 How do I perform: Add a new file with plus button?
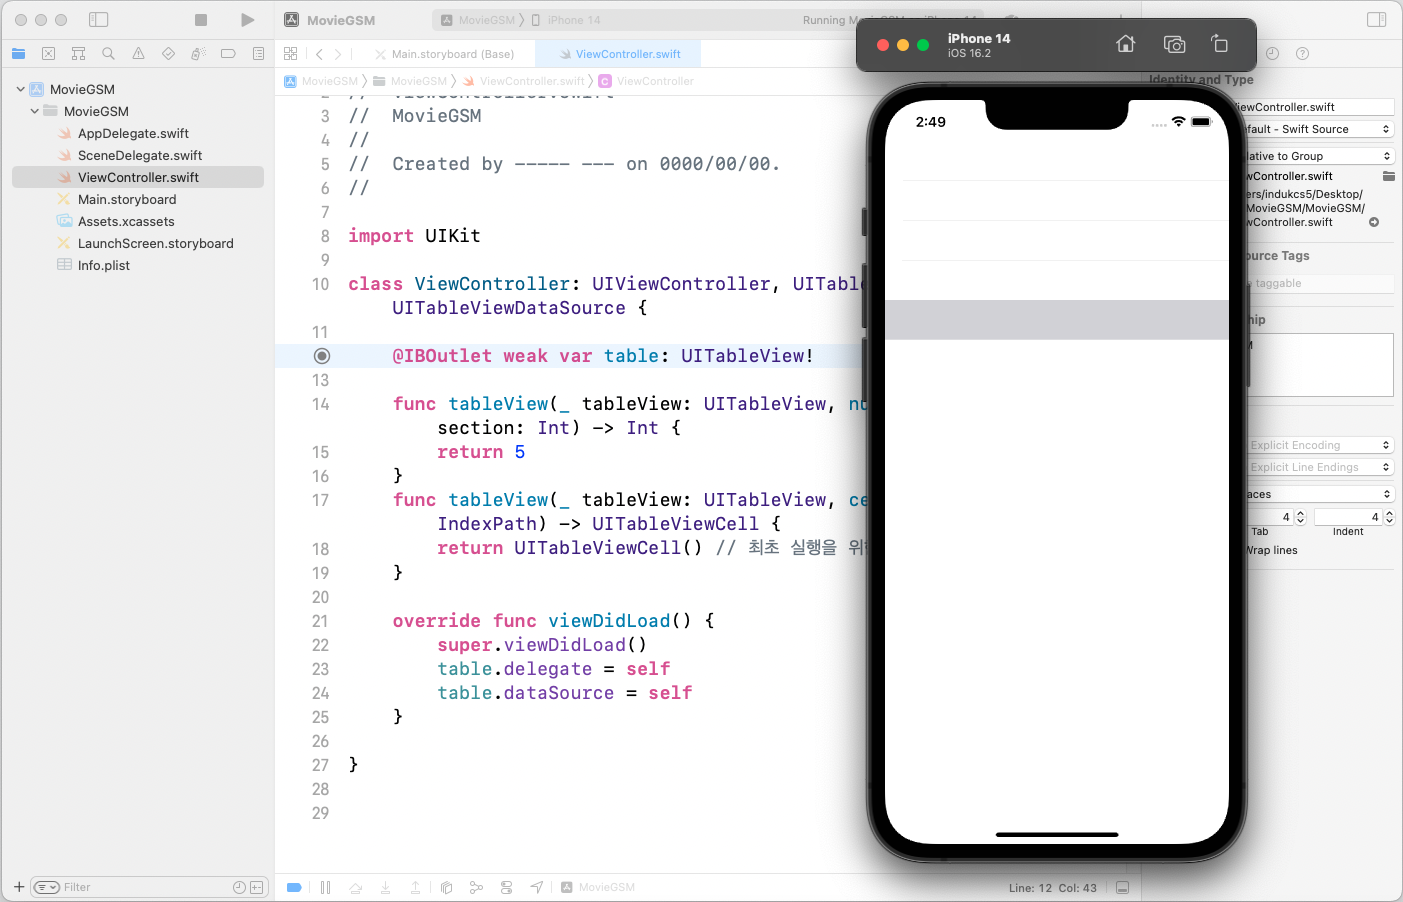click(x=19, y=887)
